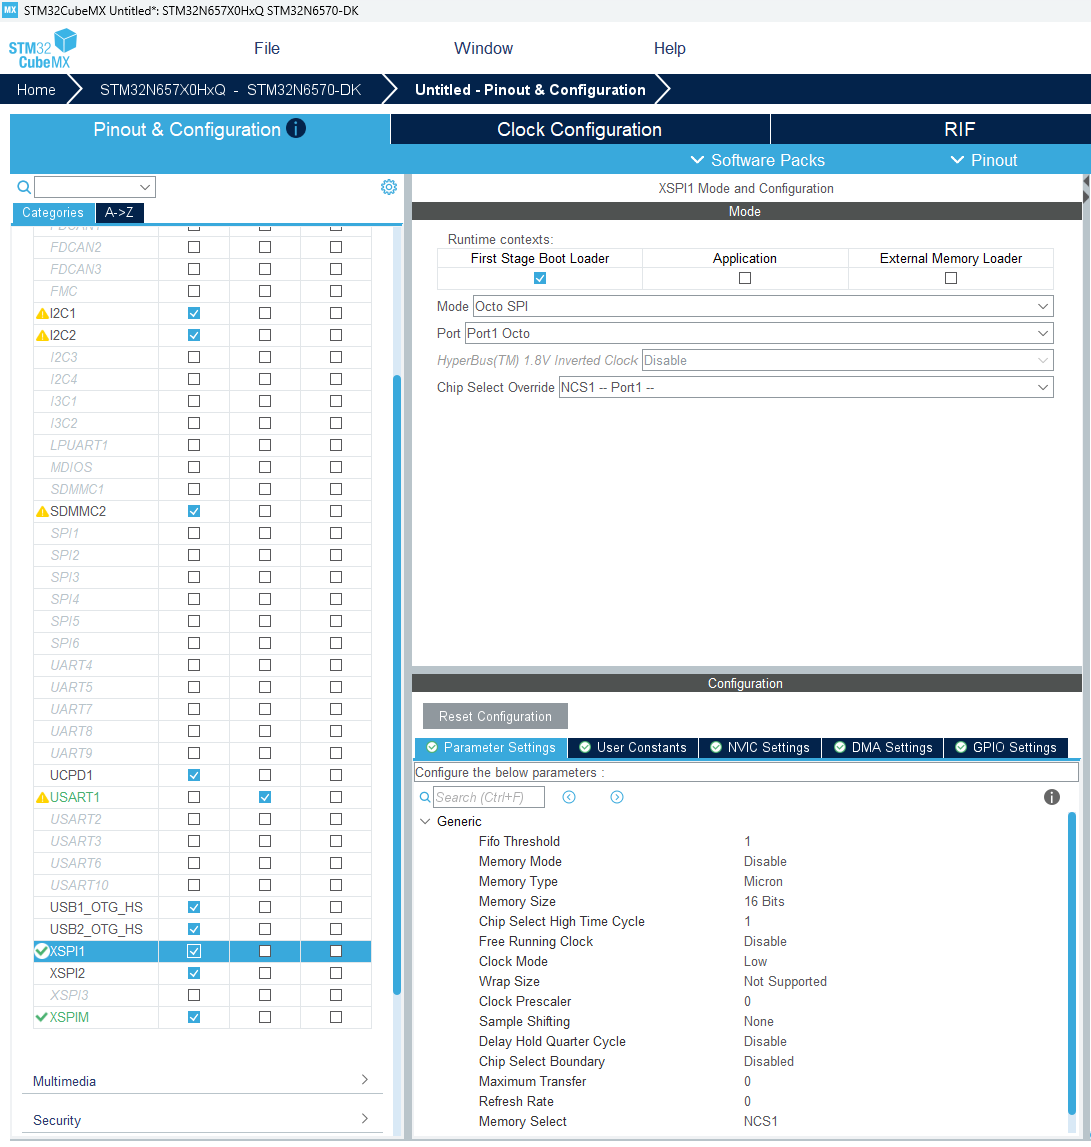Click the info icon in parameter settings
1091x1147 pixels.
tap(1051, 797)
